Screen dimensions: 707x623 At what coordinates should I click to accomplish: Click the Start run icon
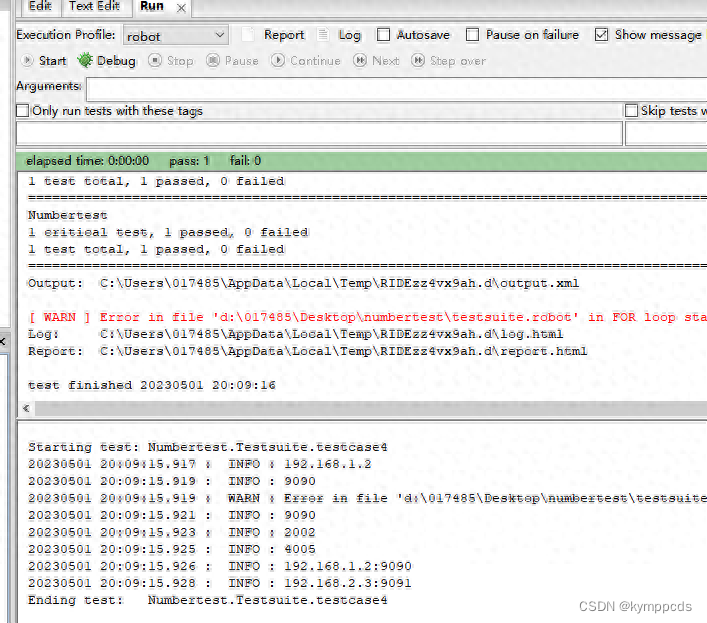[x=27, y=60]
